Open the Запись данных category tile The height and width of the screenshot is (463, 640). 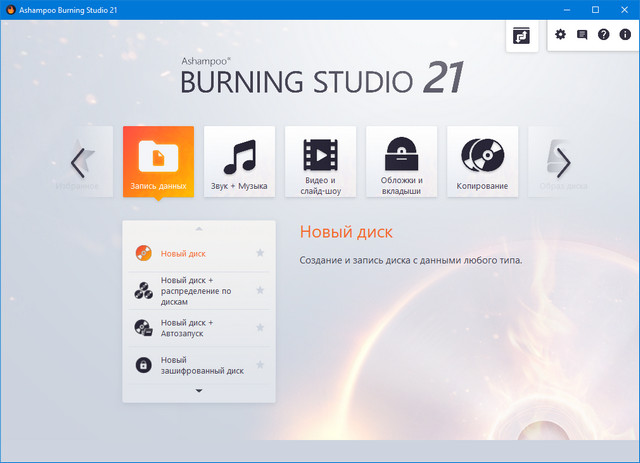[158, 161]
